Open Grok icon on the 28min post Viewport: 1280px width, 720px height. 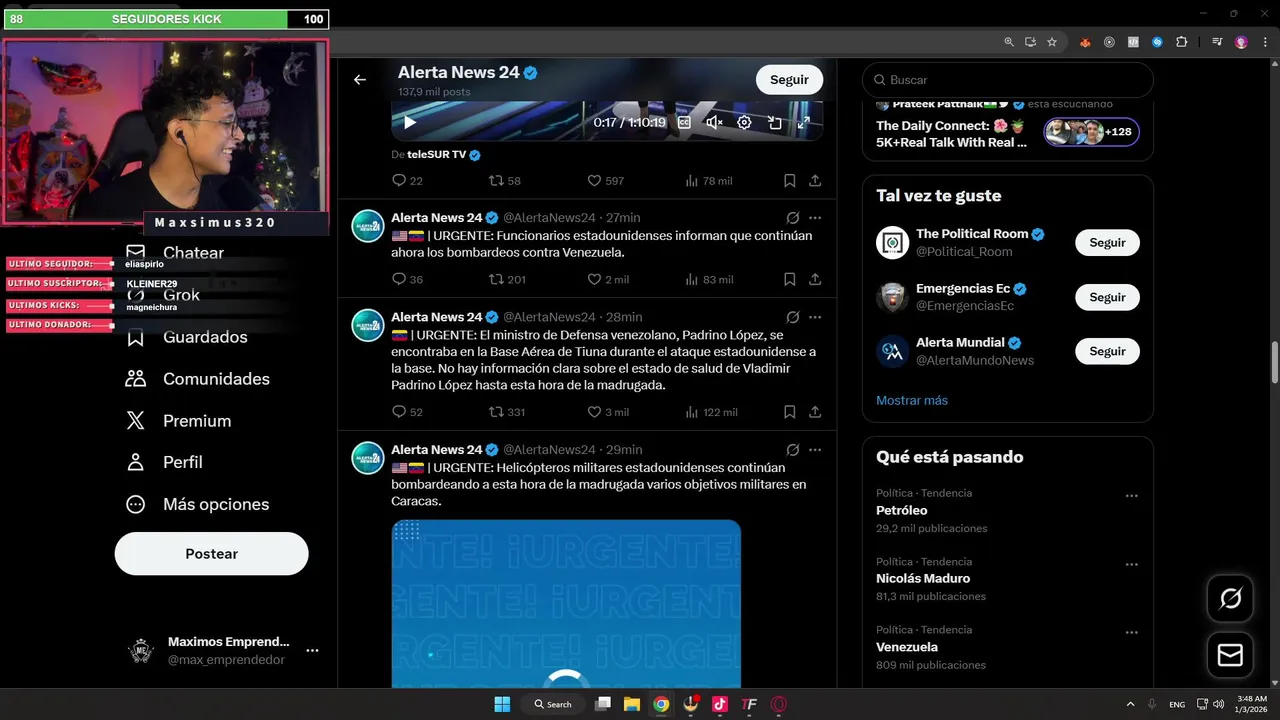pos(792,317)
